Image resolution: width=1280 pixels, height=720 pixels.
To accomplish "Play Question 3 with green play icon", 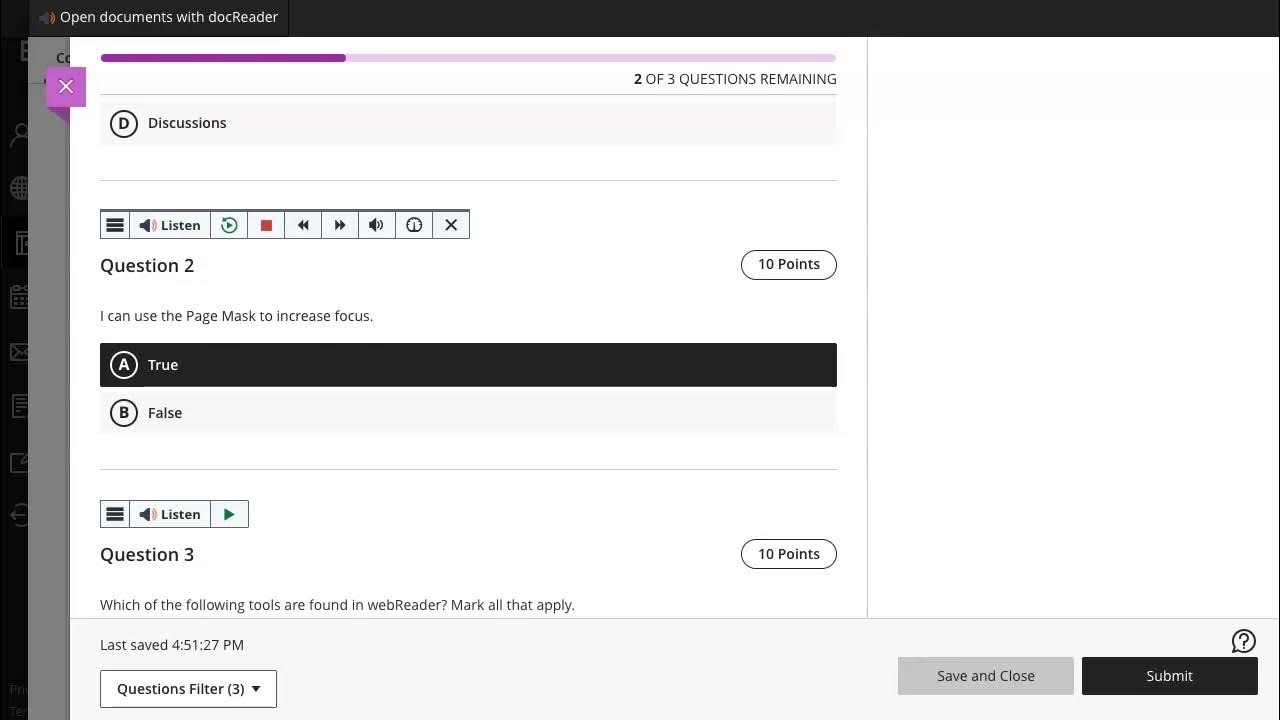I will [x=229, y=514].
